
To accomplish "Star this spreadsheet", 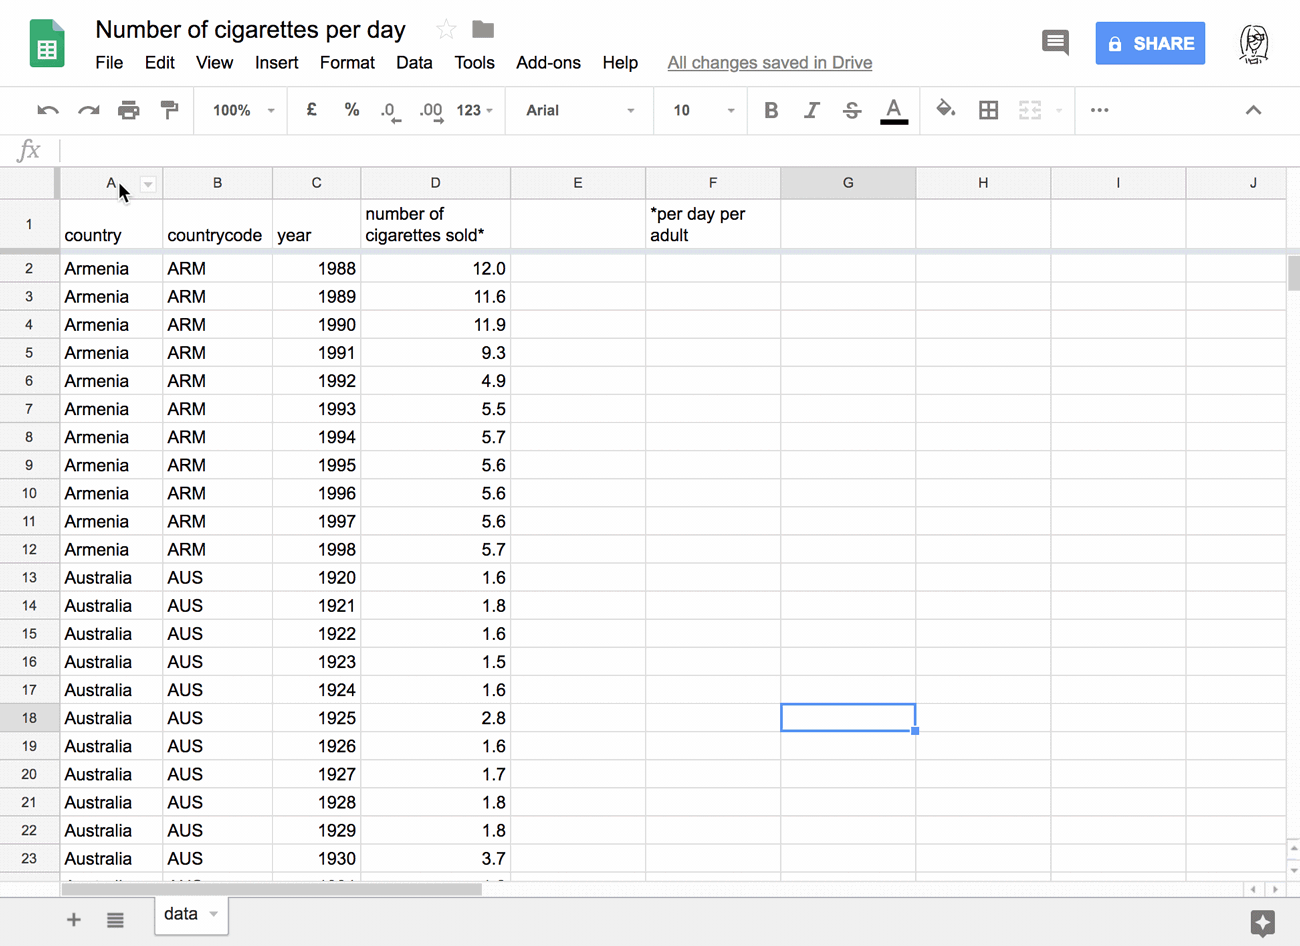I will point(446,30).
